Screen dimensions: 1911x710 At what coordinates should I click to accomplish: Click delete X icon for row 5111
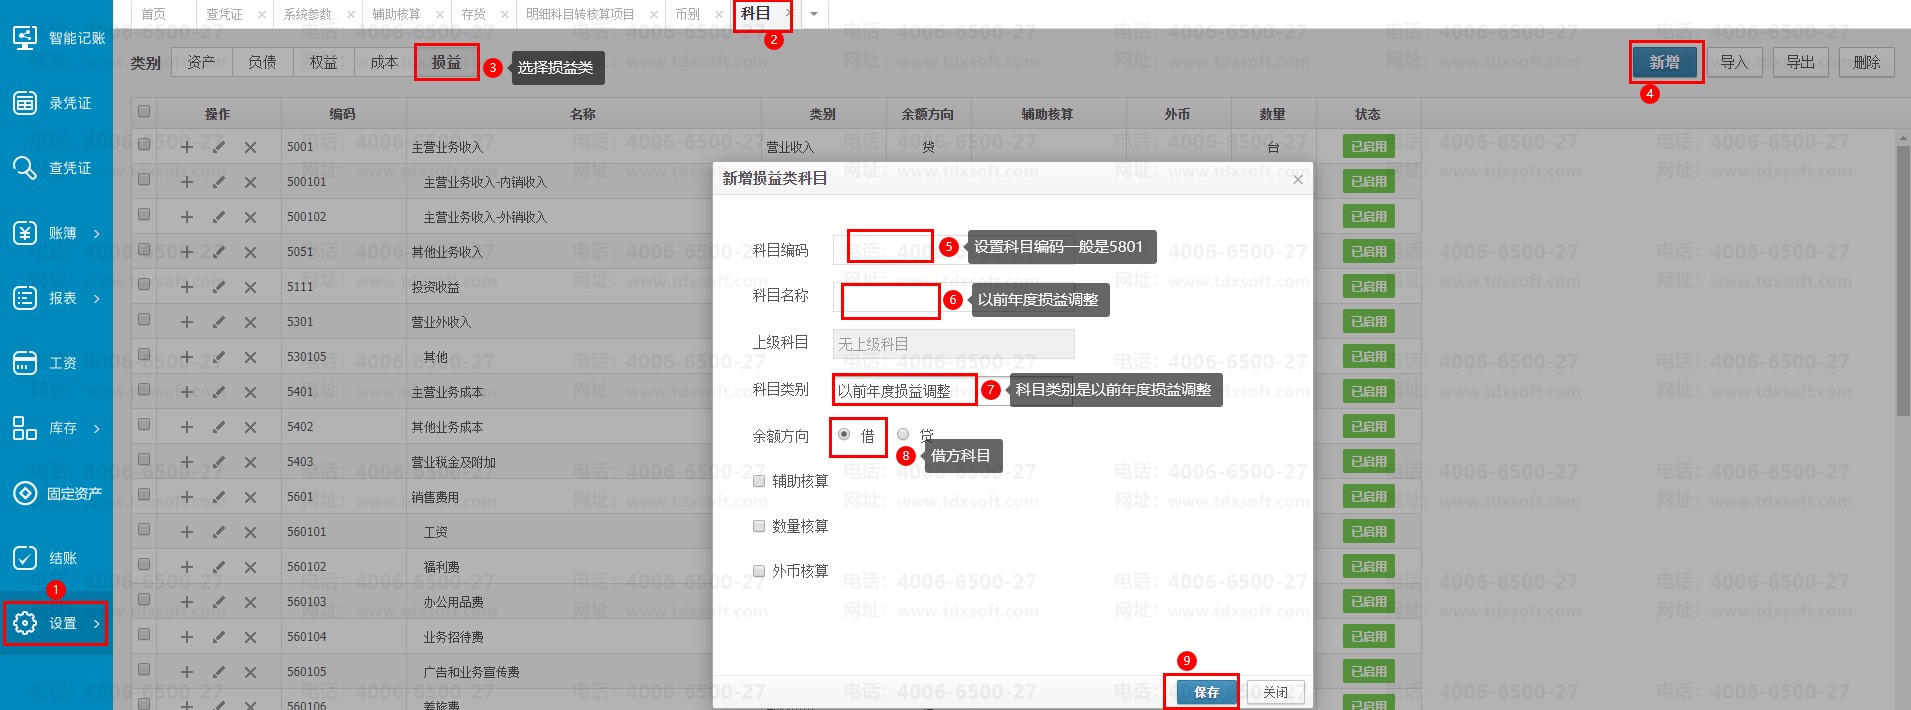tap(250, 287)
